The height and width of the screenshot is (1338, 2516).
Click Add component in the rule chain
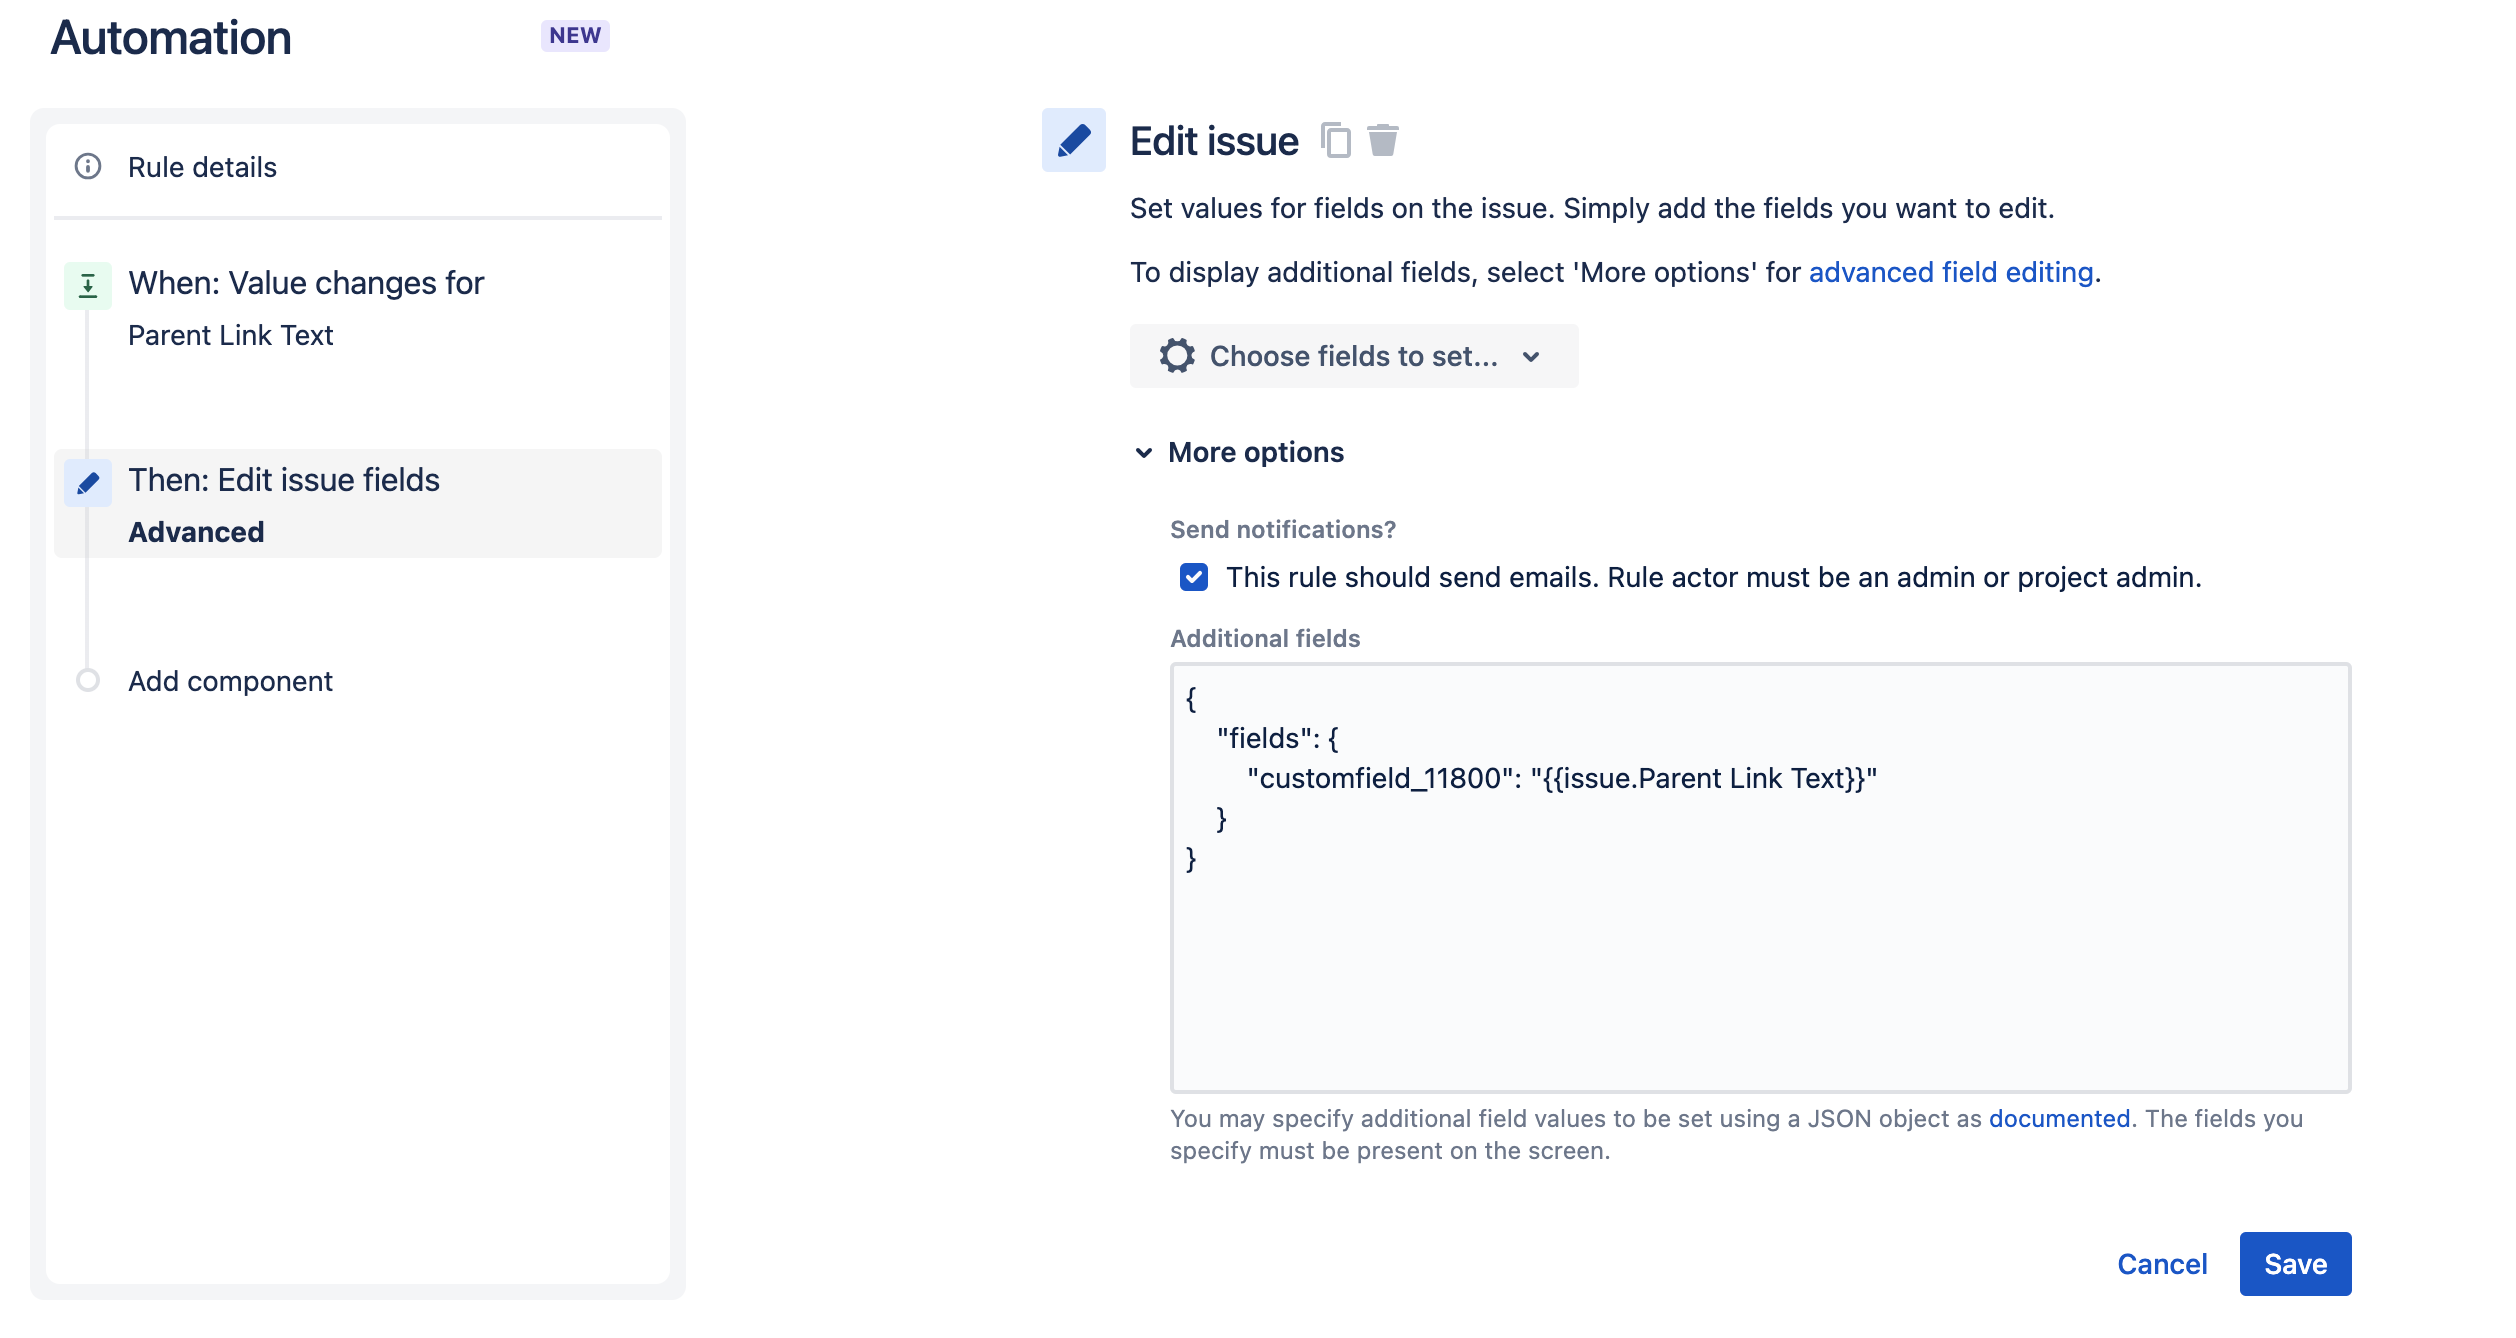[x=230, y=681]
